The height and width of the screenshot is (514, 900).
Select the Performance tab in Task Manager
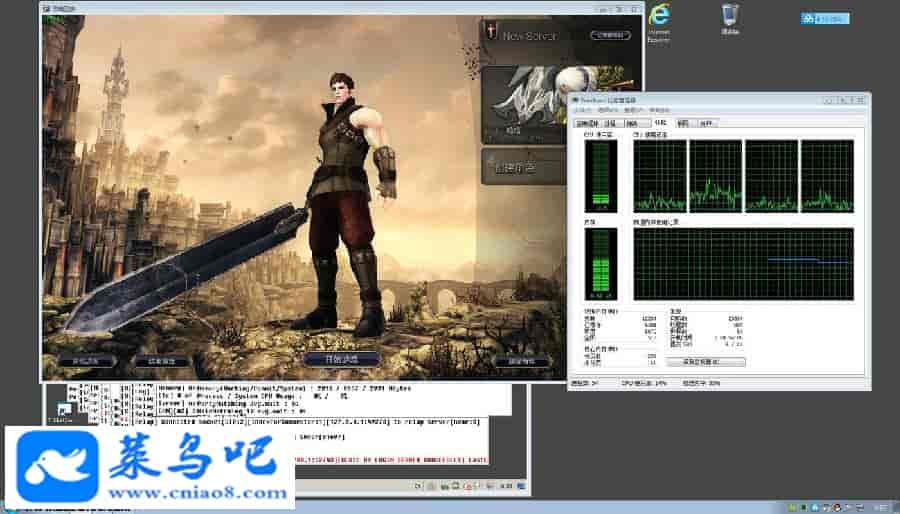tap(658, 123)
